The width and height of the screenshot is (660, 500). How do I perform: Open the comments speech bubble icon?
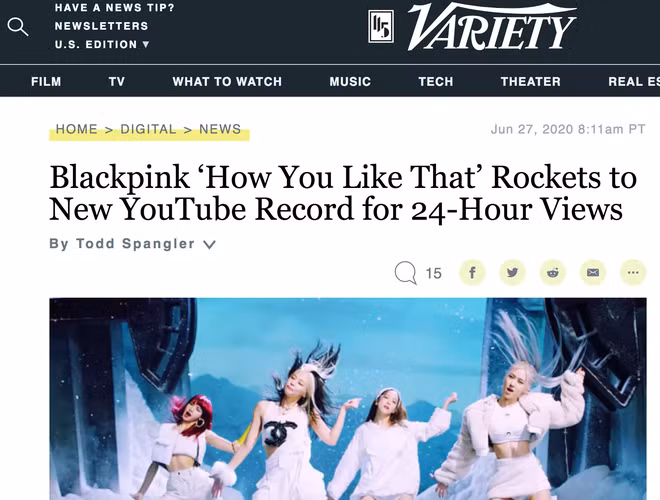[406, 273]
